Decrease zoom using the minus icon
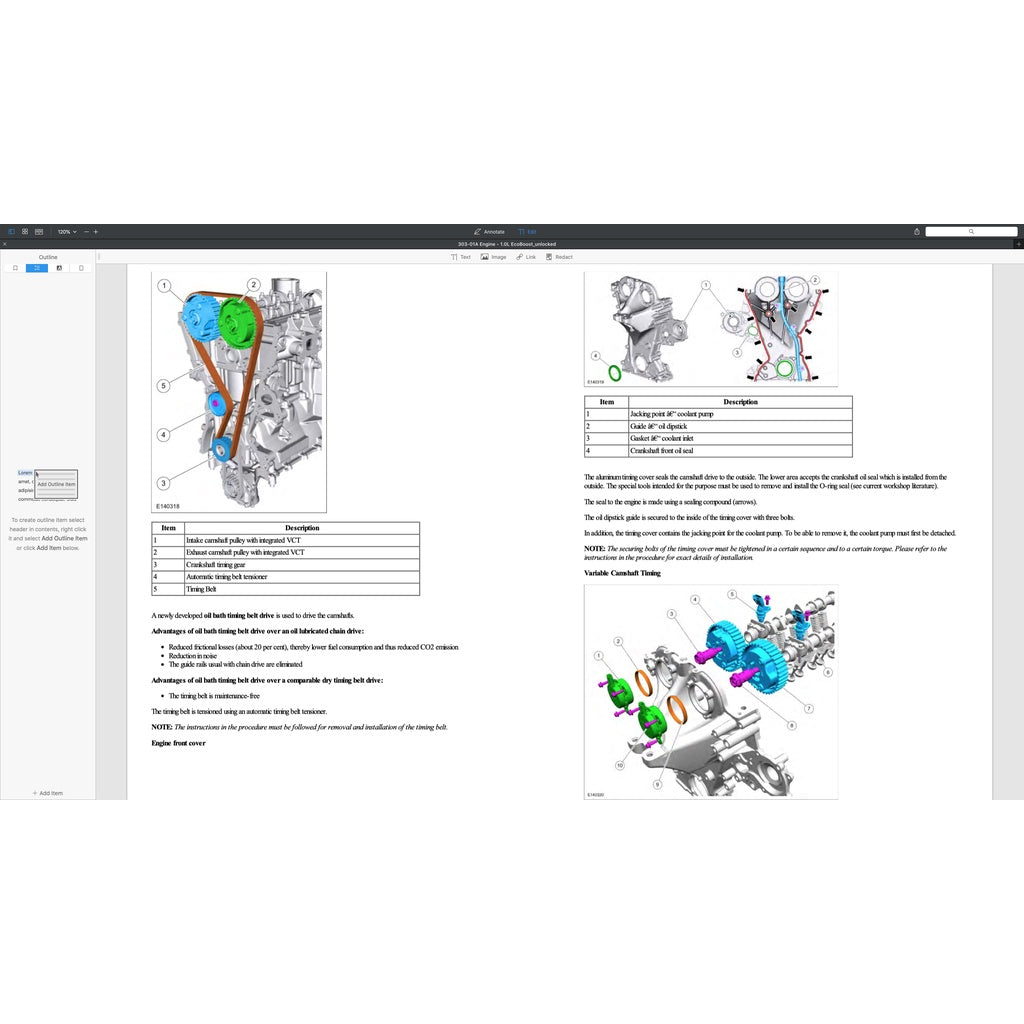This screenshot has width=1024, height=1024. (85, 231)
